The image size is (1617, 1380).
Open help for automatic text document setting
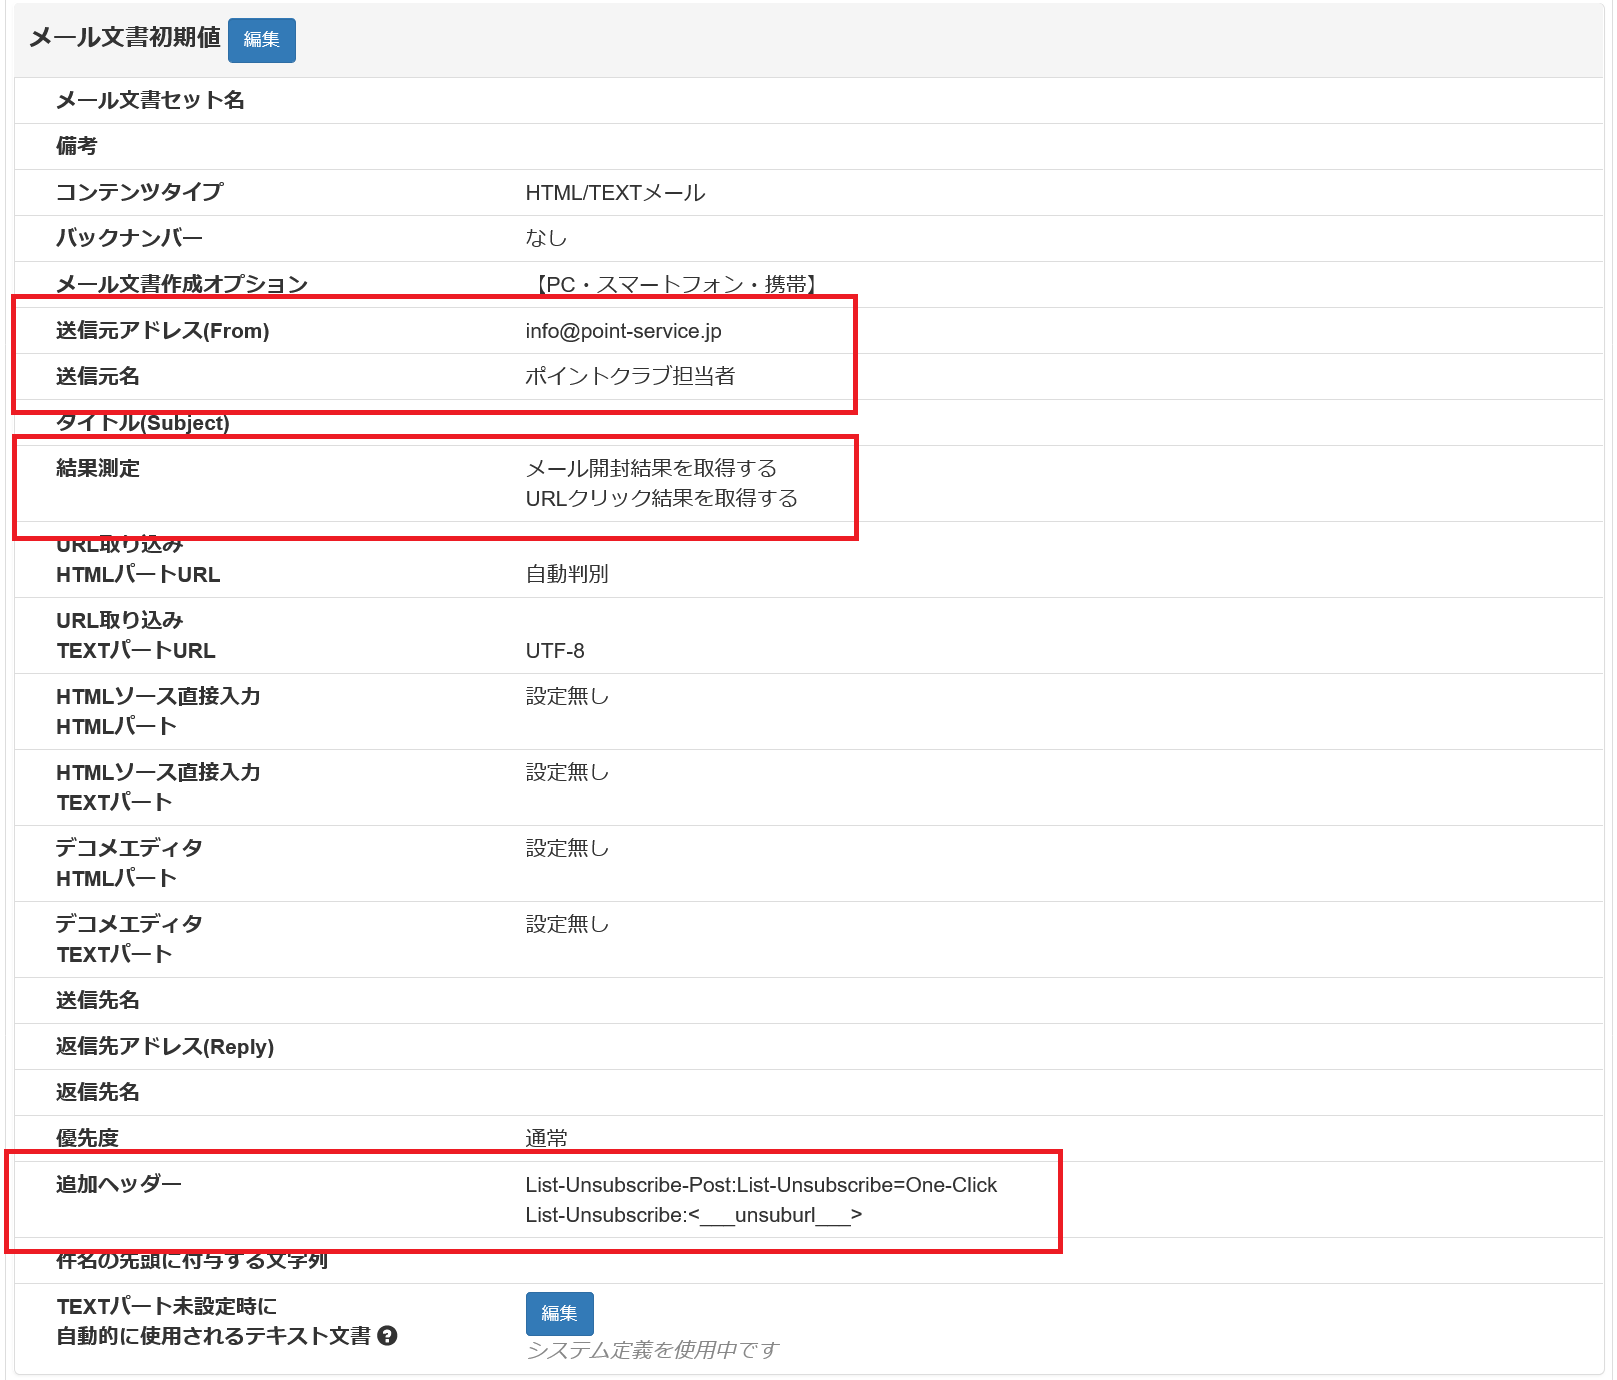[x=390, y=1334]
